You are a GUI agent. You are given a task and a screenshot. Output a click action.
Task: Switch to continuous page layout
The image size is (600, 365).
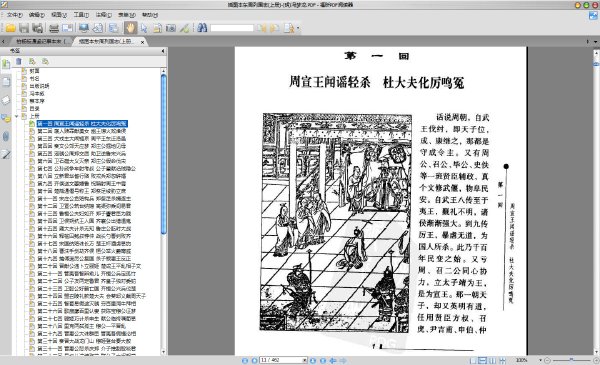pos(483,360)
